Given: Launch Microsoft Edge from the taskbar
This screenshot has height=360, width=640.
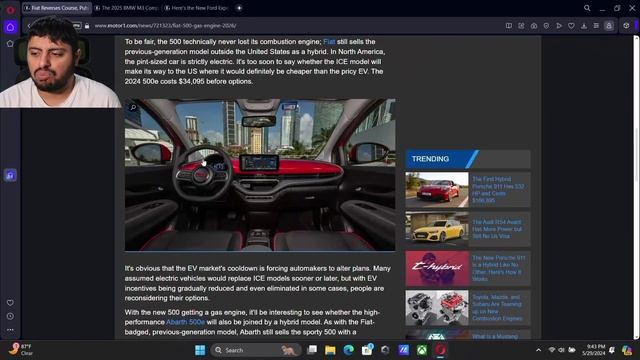Looking at the screenshot, I should point(349,350).
